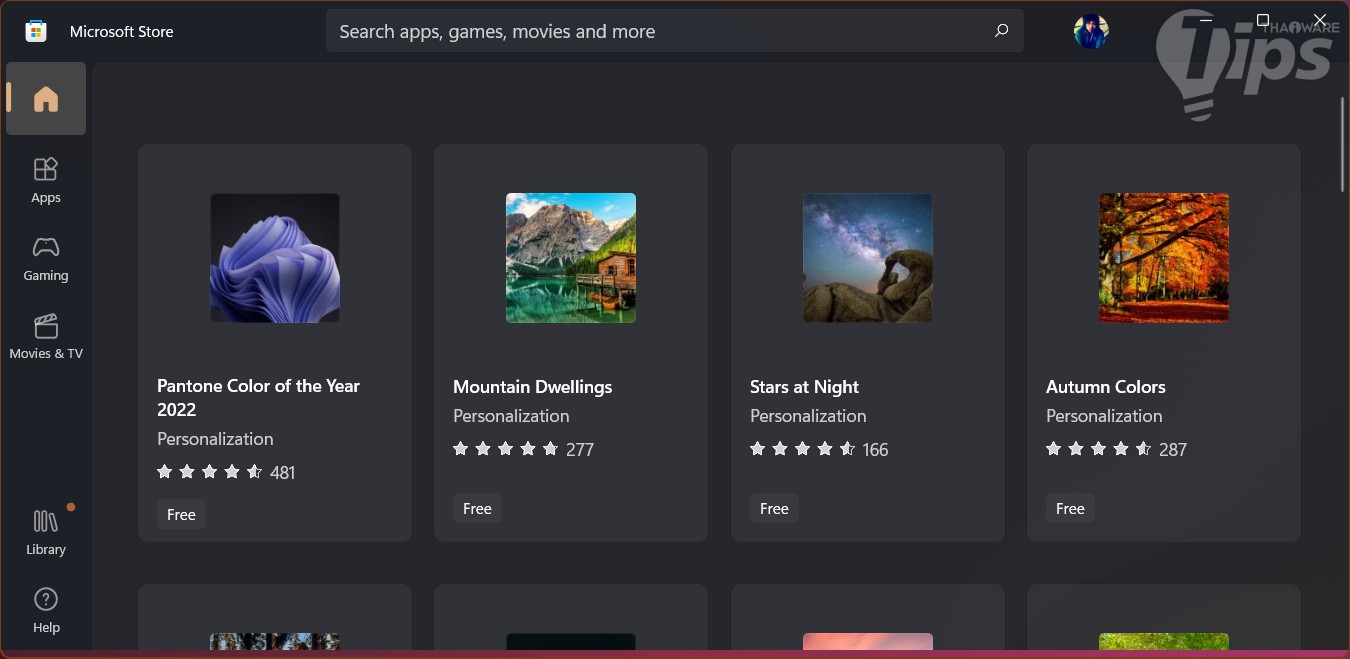Viewport: 1350px width, 659px height.
Task: Click the Microsoft Store title text
Action: click(122, 32)
